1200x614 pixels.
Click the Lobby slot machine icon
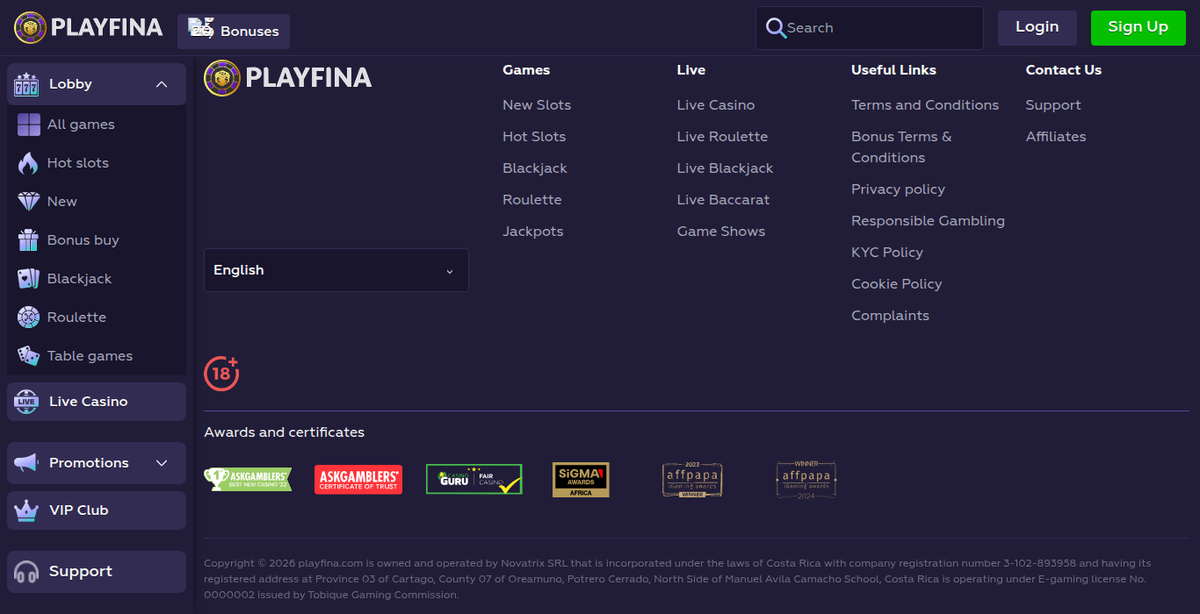pos(26,85)
